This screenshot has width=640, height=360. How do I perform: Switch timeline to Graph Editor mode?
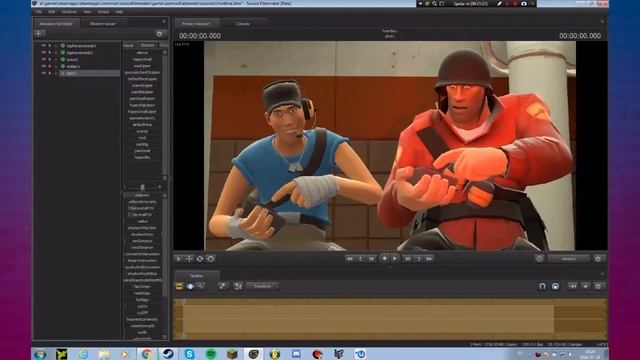(201, 286)
